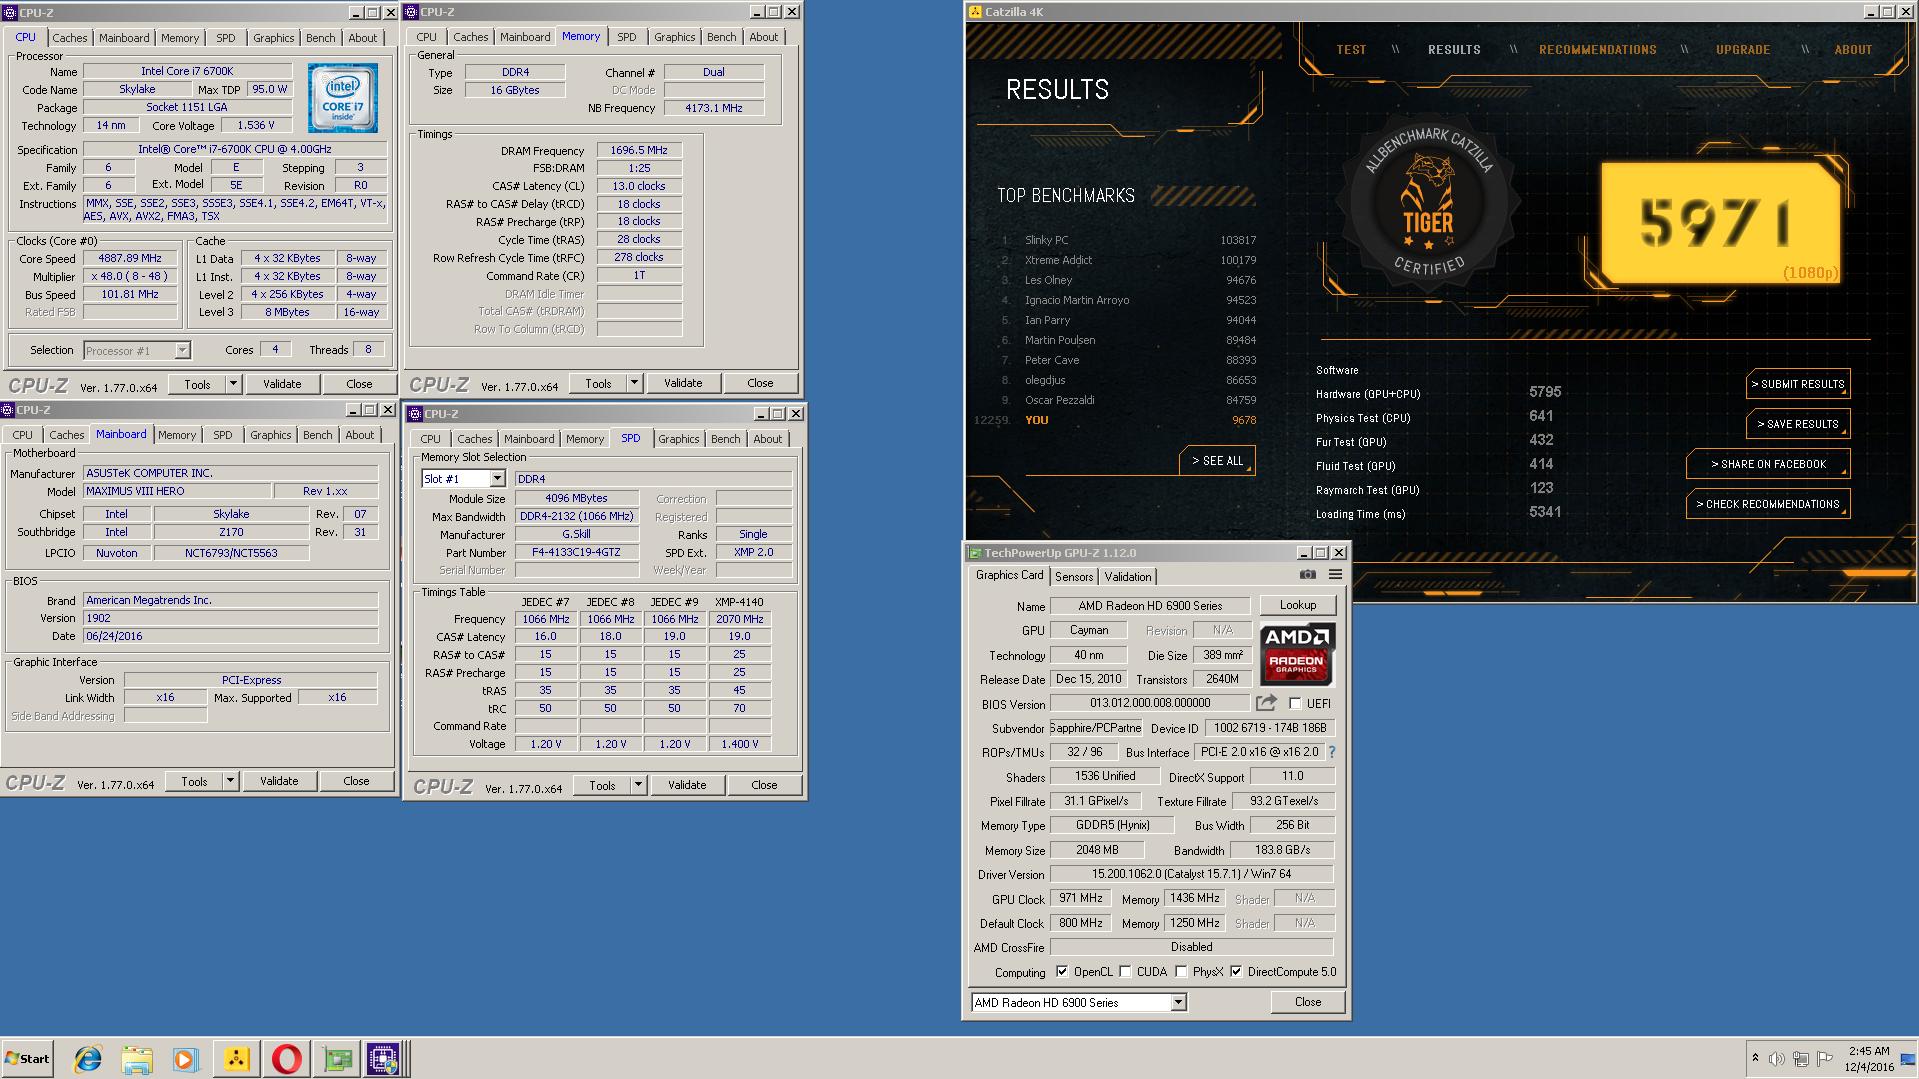
Task: Click the network tray icon
Action: [x=1801, y=1059]
